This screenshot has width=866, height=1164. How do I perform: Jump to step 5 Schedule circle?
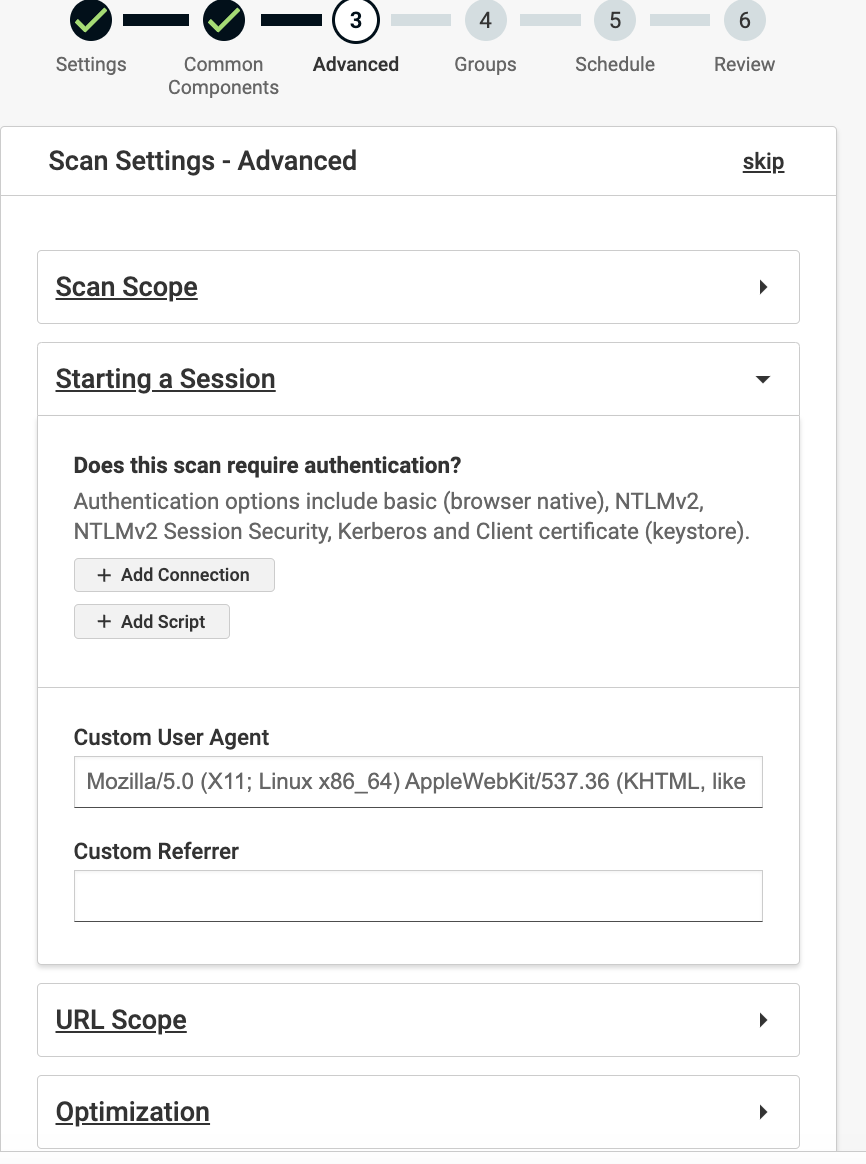coord(615,21)
